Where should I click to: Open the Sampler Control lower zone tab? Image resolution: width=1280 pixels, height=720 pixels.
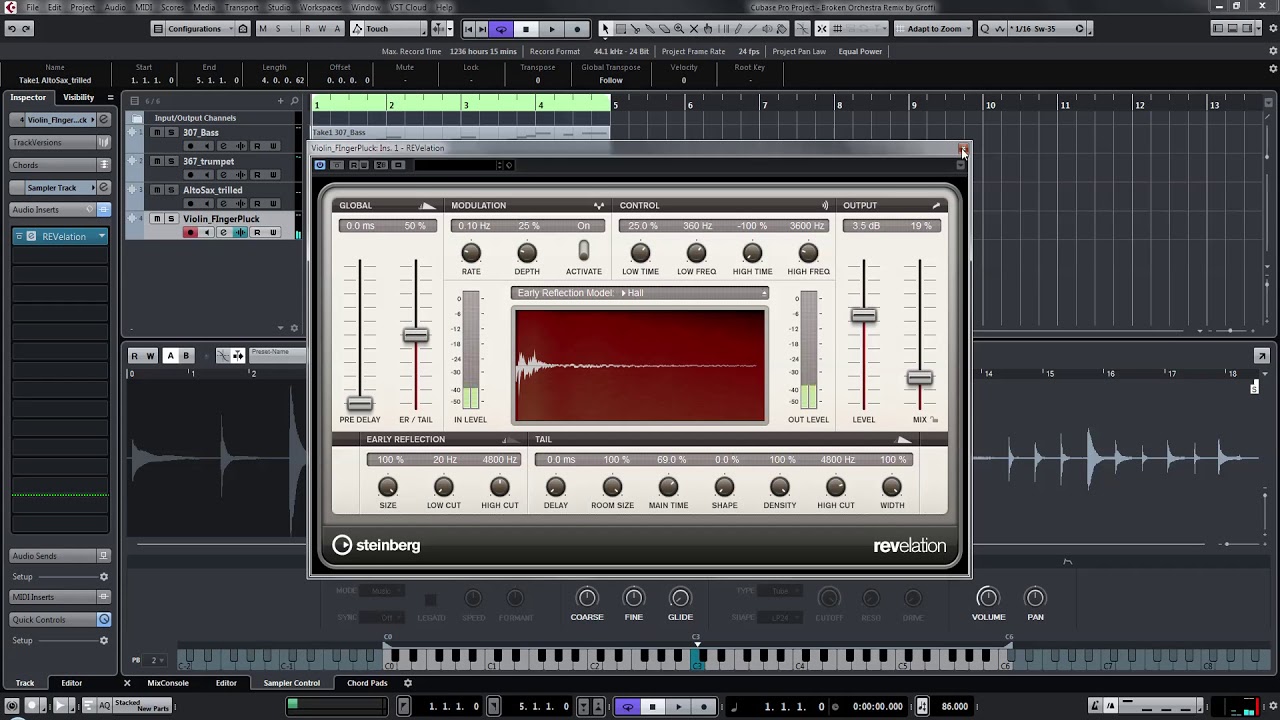[292, 683]
